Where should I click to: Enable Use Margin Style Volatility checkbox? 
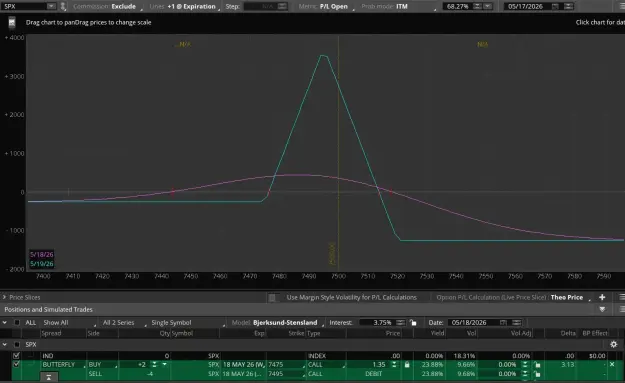pos(272,297)
